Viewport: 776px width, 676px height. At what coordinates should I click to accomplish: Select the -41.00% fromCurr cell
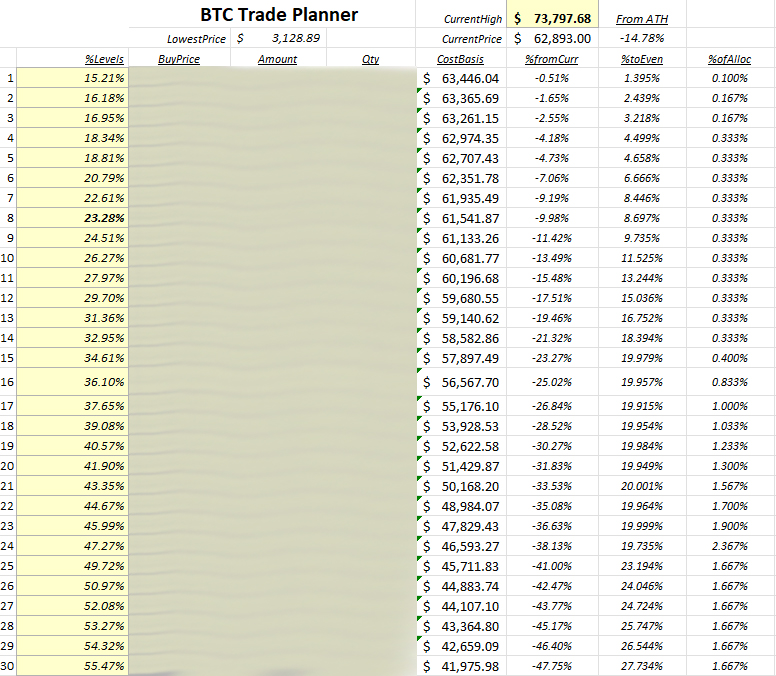coord(552,566)
